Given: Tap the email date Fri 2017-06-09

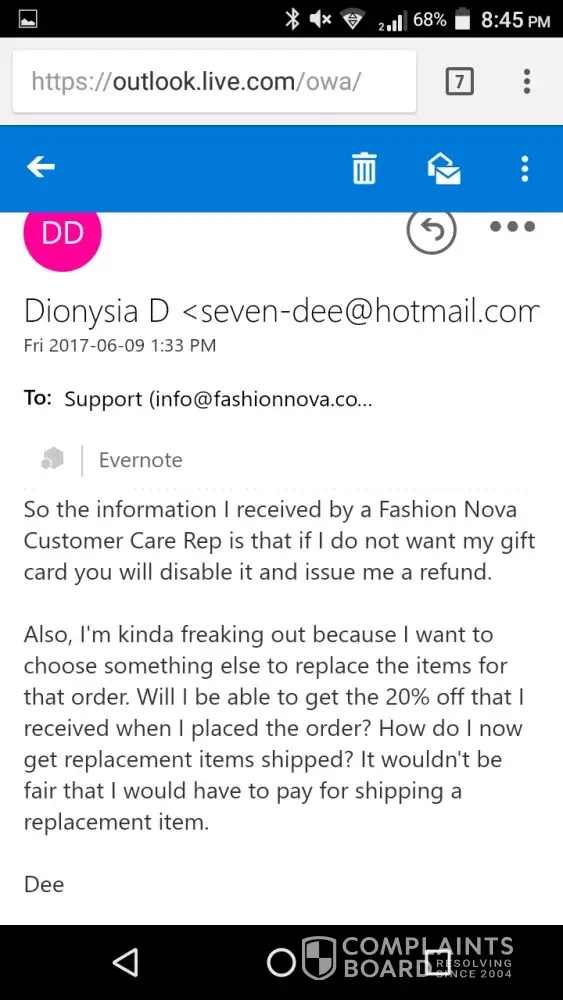Looking at the screenshot, I should pyautogui.click(x=120, y=346).
